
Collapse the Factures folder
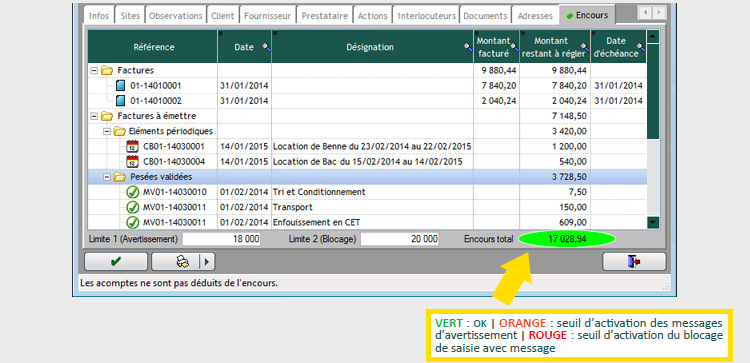pos(94,70)
